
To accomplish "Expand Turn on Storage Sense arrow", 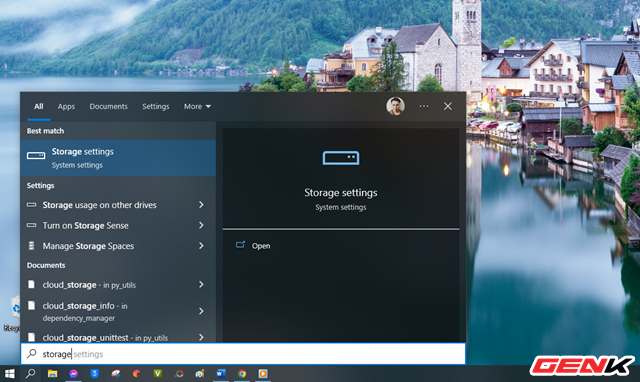I will coord(201,225).
